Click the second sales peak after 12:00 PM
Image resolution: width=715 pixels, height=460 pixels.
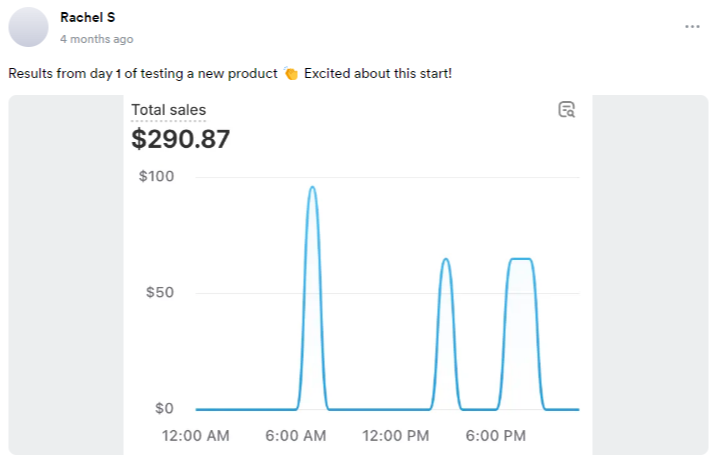point(445,260)
